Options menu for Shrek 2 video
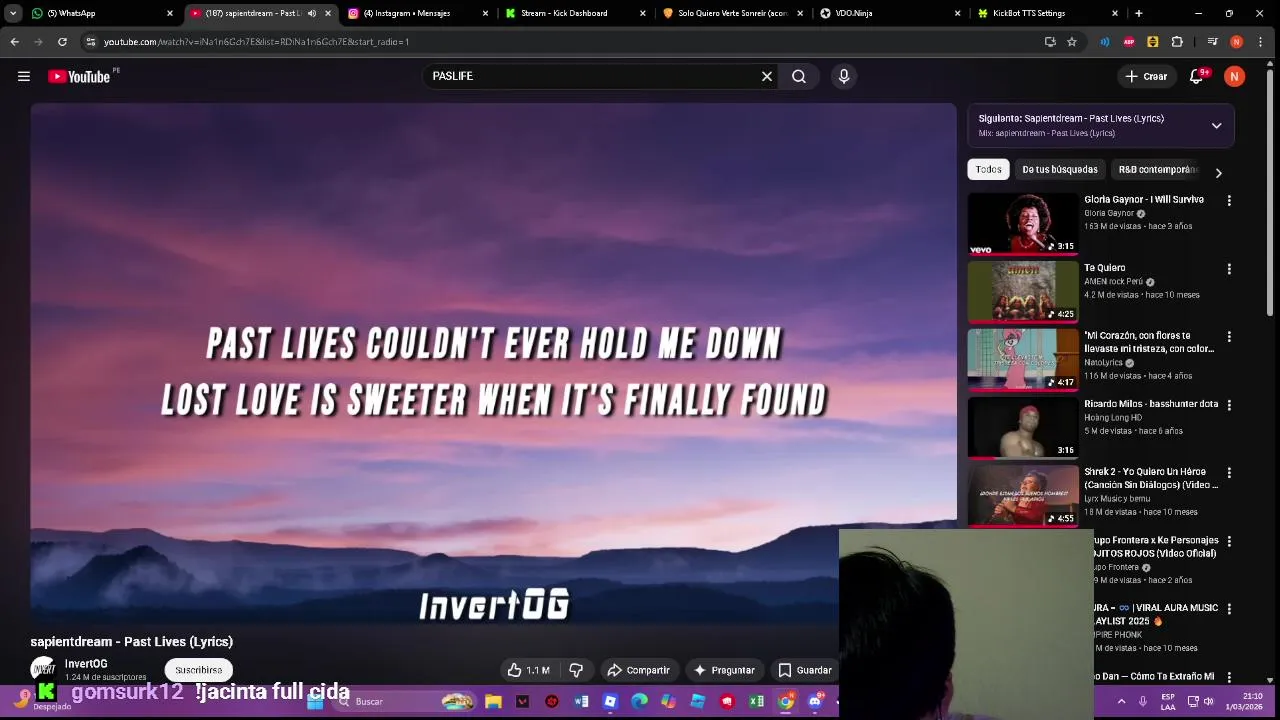Screen dimensions: 1280x720 (1229, 473)
